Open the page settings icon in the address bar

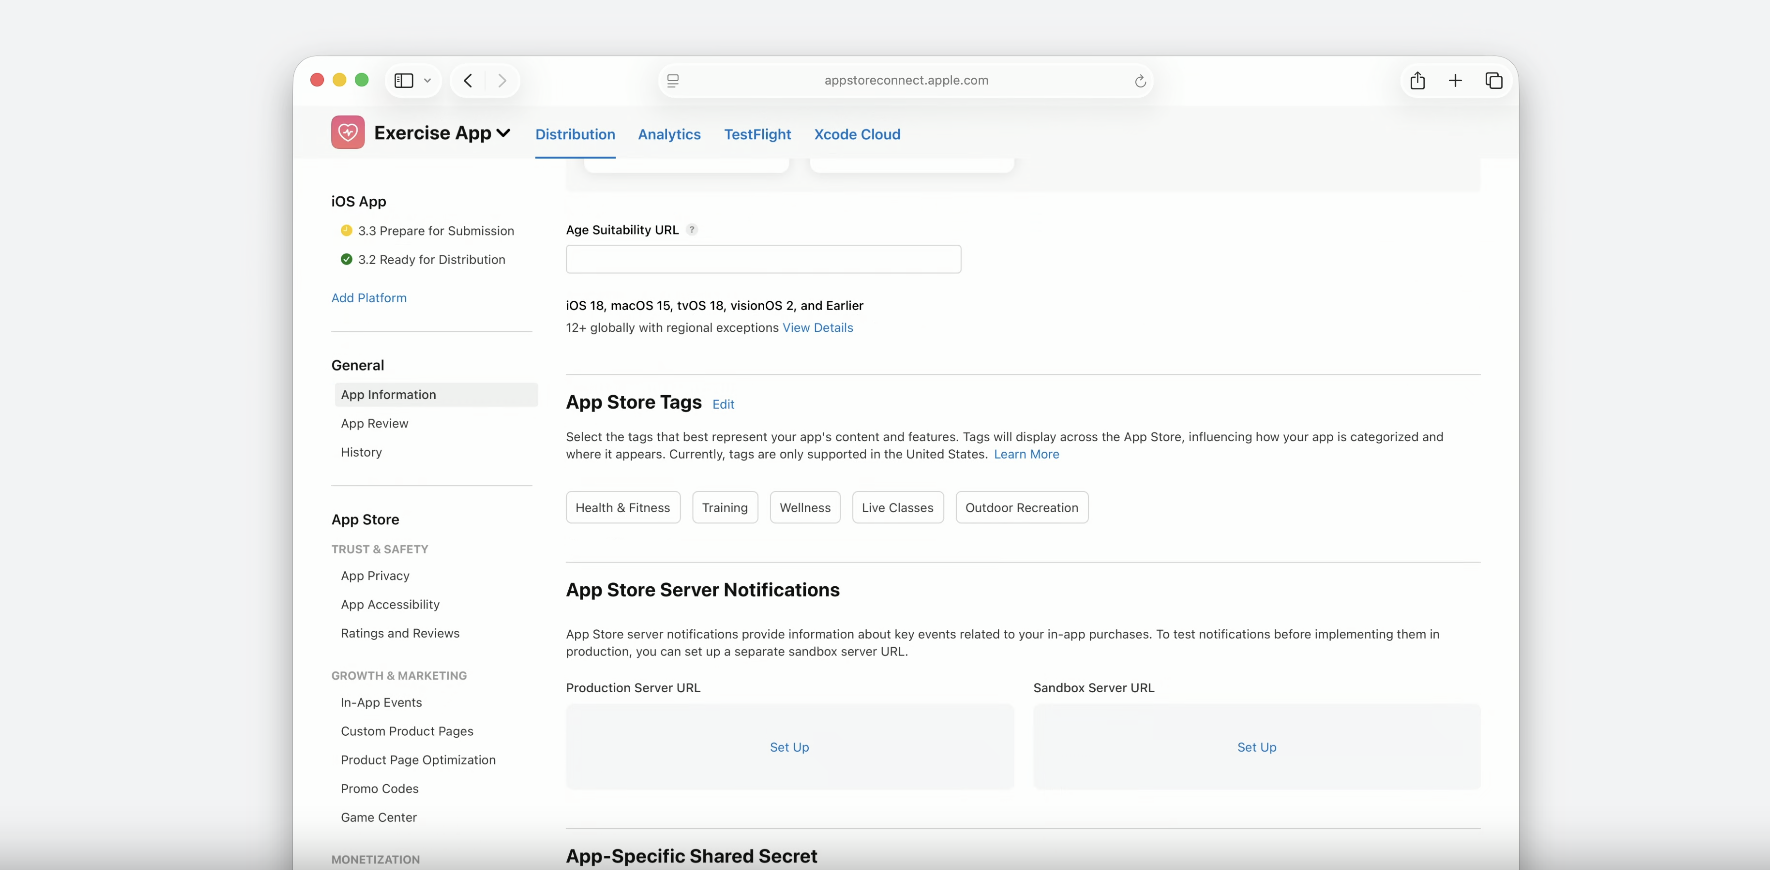pos(673,81)
